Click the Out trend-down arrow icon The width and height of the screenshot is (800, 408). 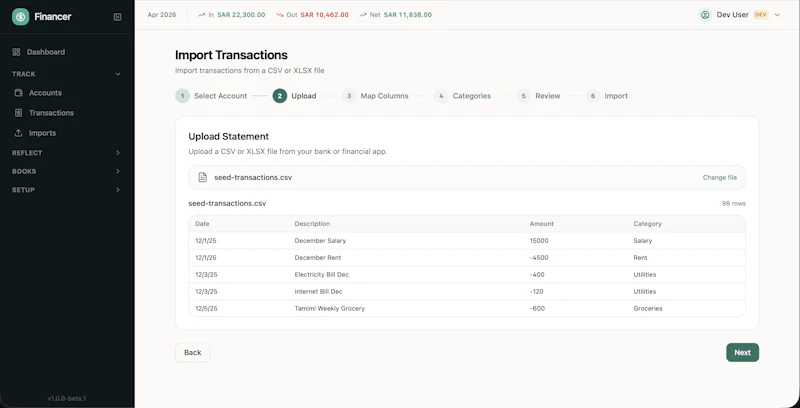coord(280,15)
